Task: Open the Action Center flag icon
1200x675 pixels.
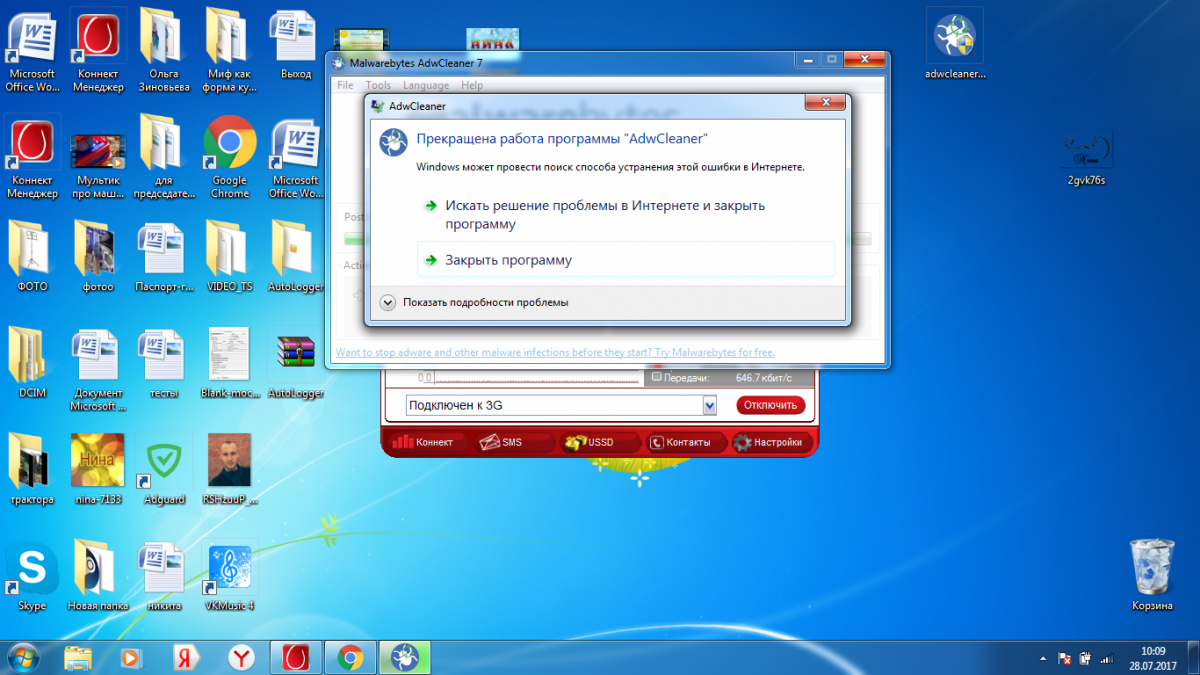Action: click(1065, 658)
